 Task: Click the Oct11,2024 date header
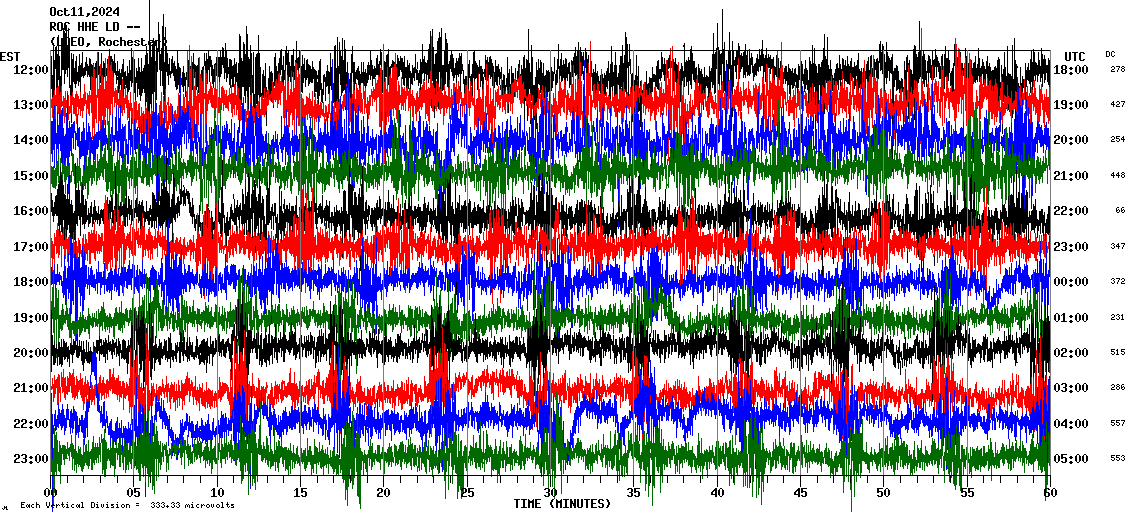point(83,12)
